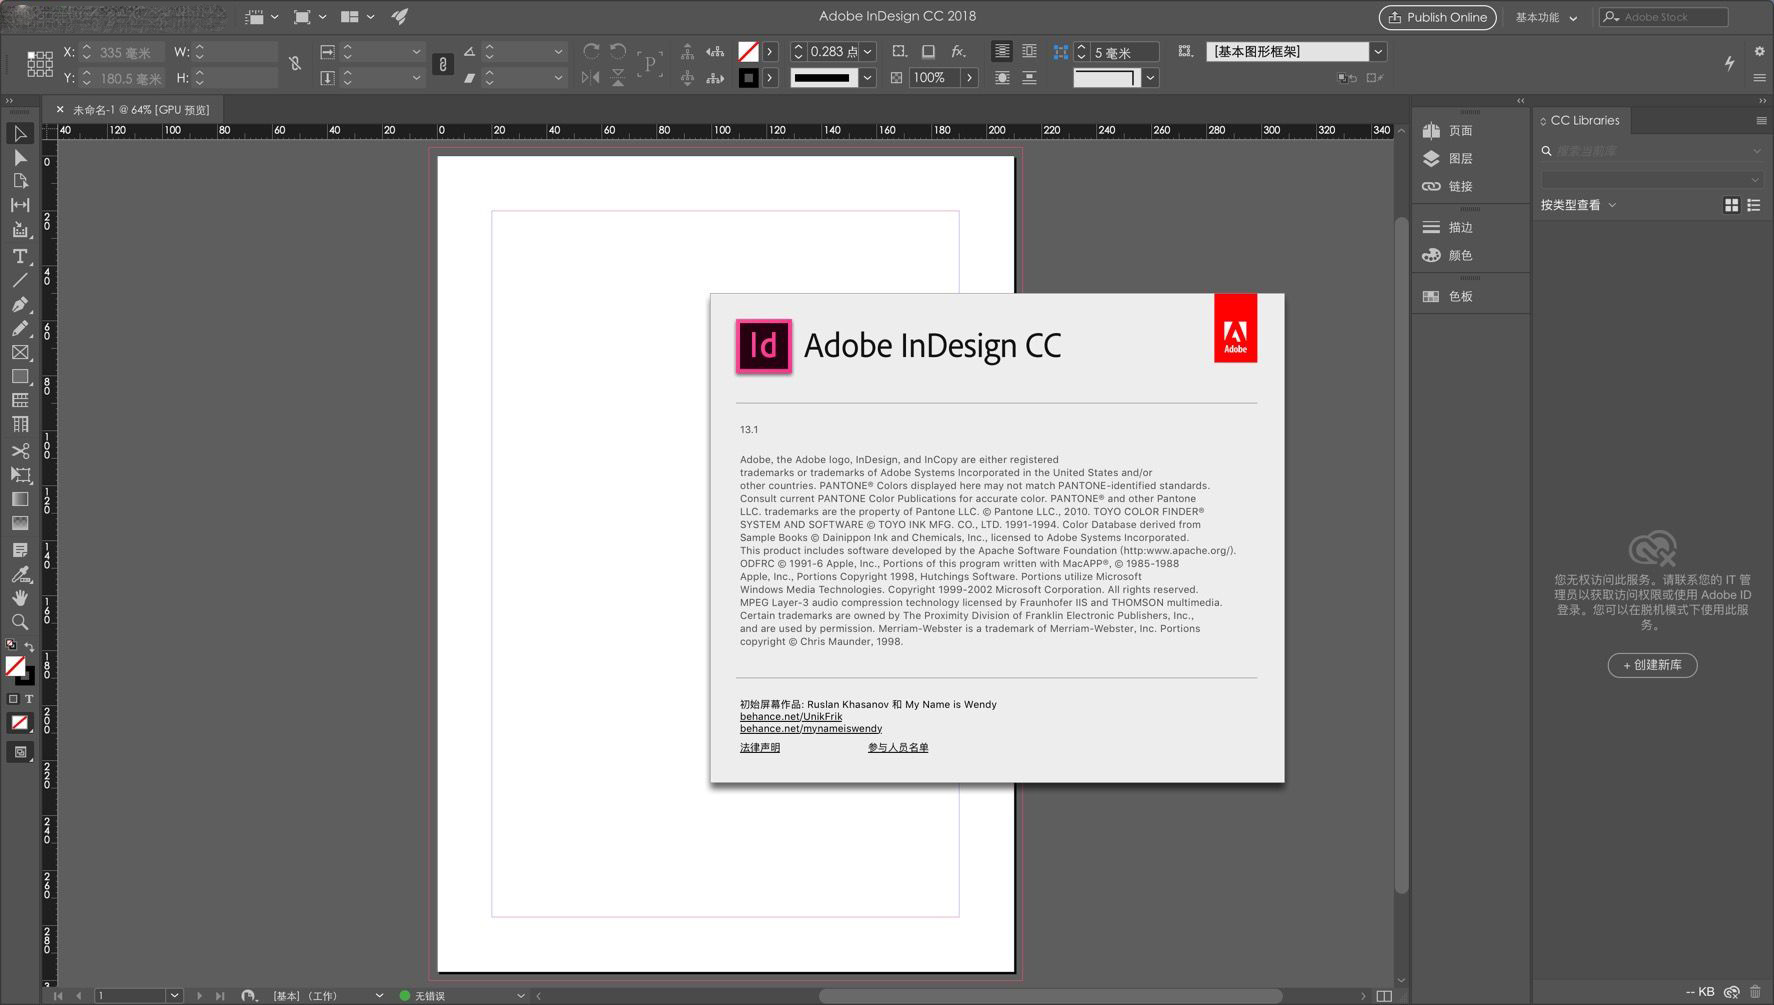The width and height of the screenshot is (1774, 1005).
Task: Activate the Zoom tool
Action: (x=19, y=621)
